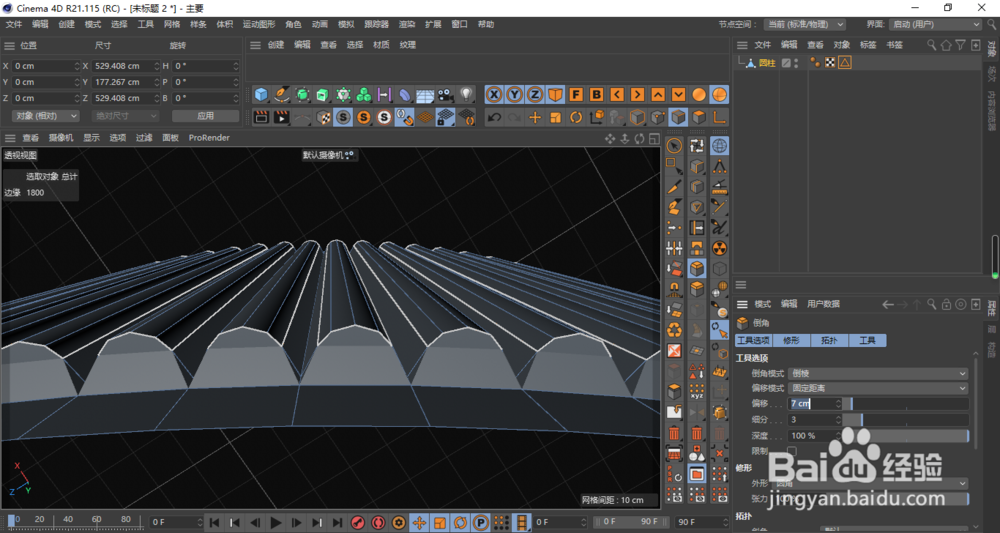Select the highlighted Bevel tool icon in palette
The height and width of the screenshot is (533, 1000).
pos(697,268)
